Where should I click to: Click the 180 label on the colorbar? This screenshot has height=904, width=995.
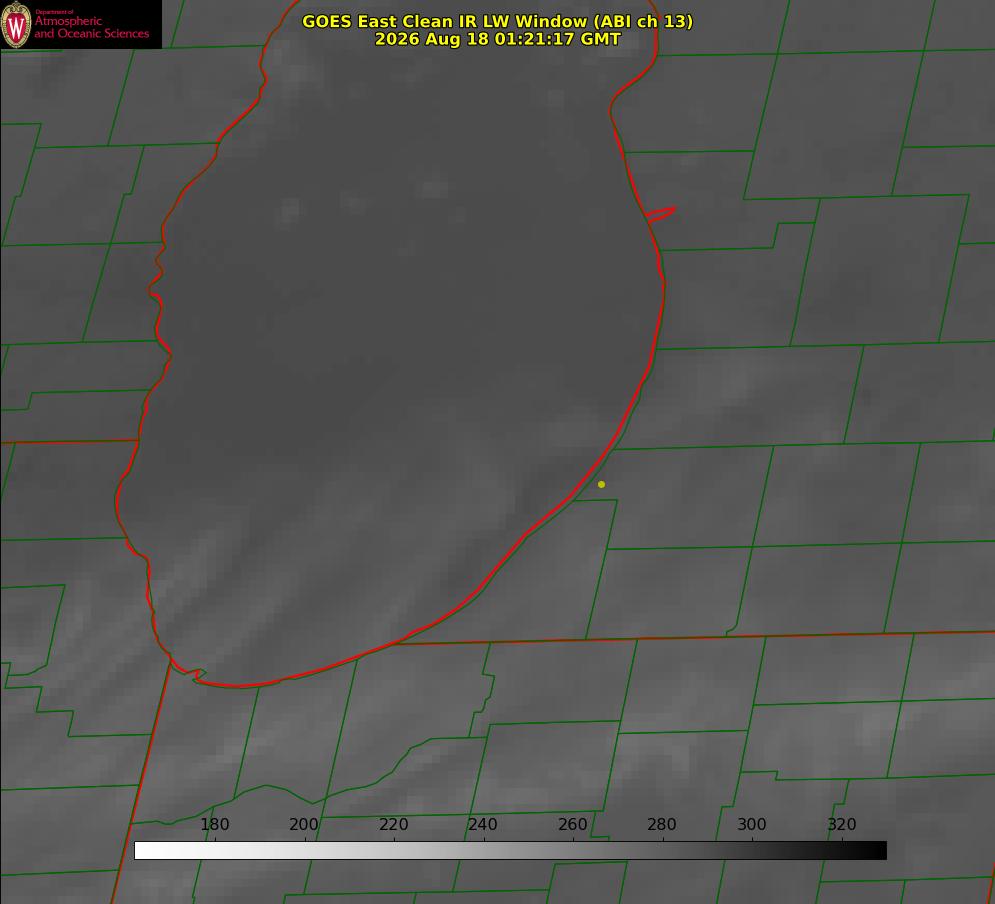coord(214,824)
